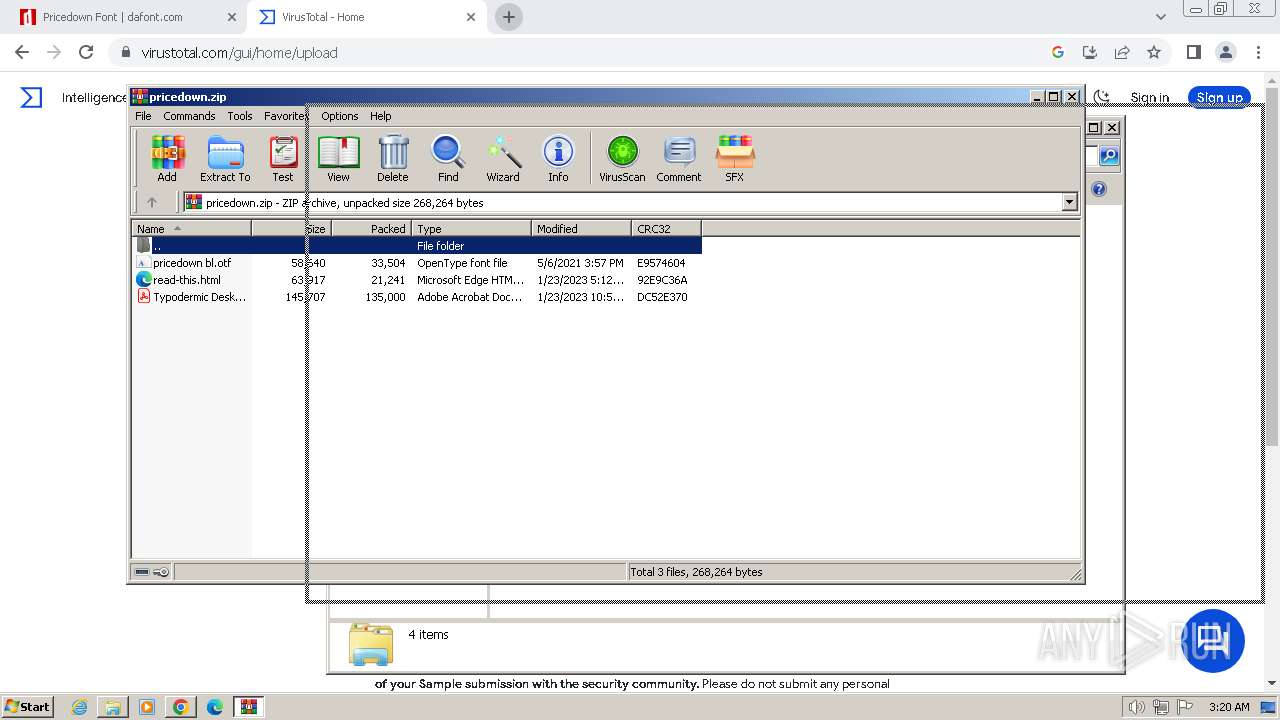Open the Options menu

(x=339, y=116)
